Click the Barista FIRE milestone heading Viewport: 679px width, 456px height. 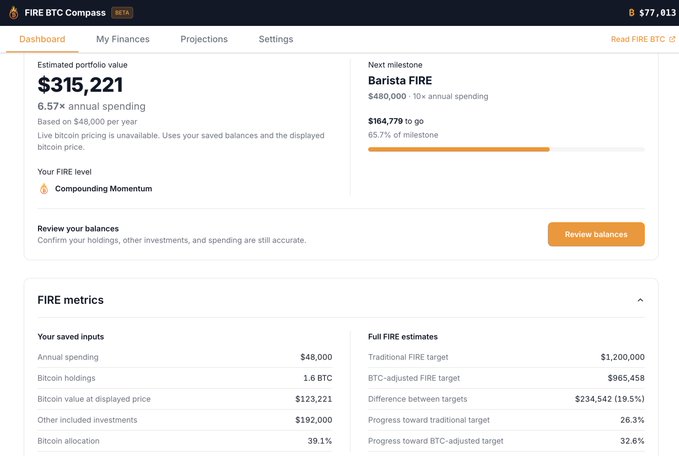click(x=400, y=81)
